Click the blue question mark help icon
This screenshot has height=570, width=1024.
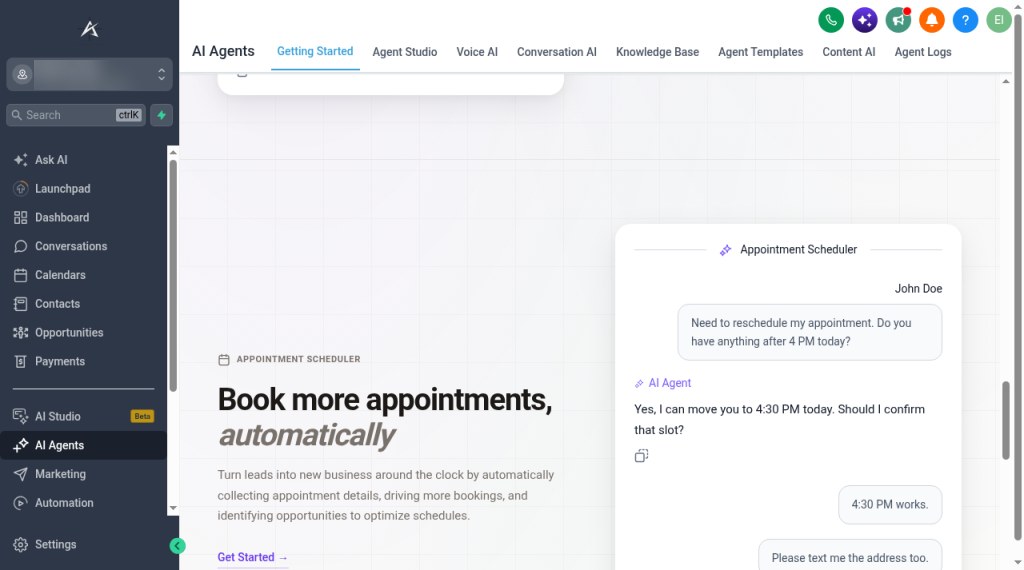[965, 20]
